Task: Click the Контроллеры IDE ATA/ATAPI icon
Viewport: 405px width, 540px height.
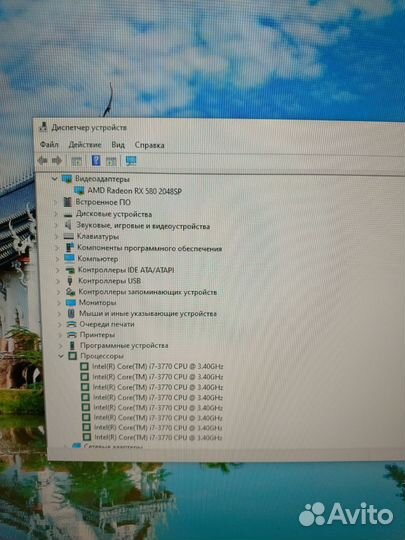Action: point(70,270)
